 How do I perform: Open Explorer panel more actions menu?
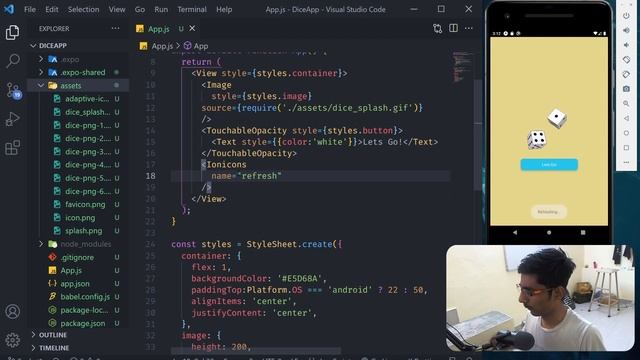coord(116,28)
